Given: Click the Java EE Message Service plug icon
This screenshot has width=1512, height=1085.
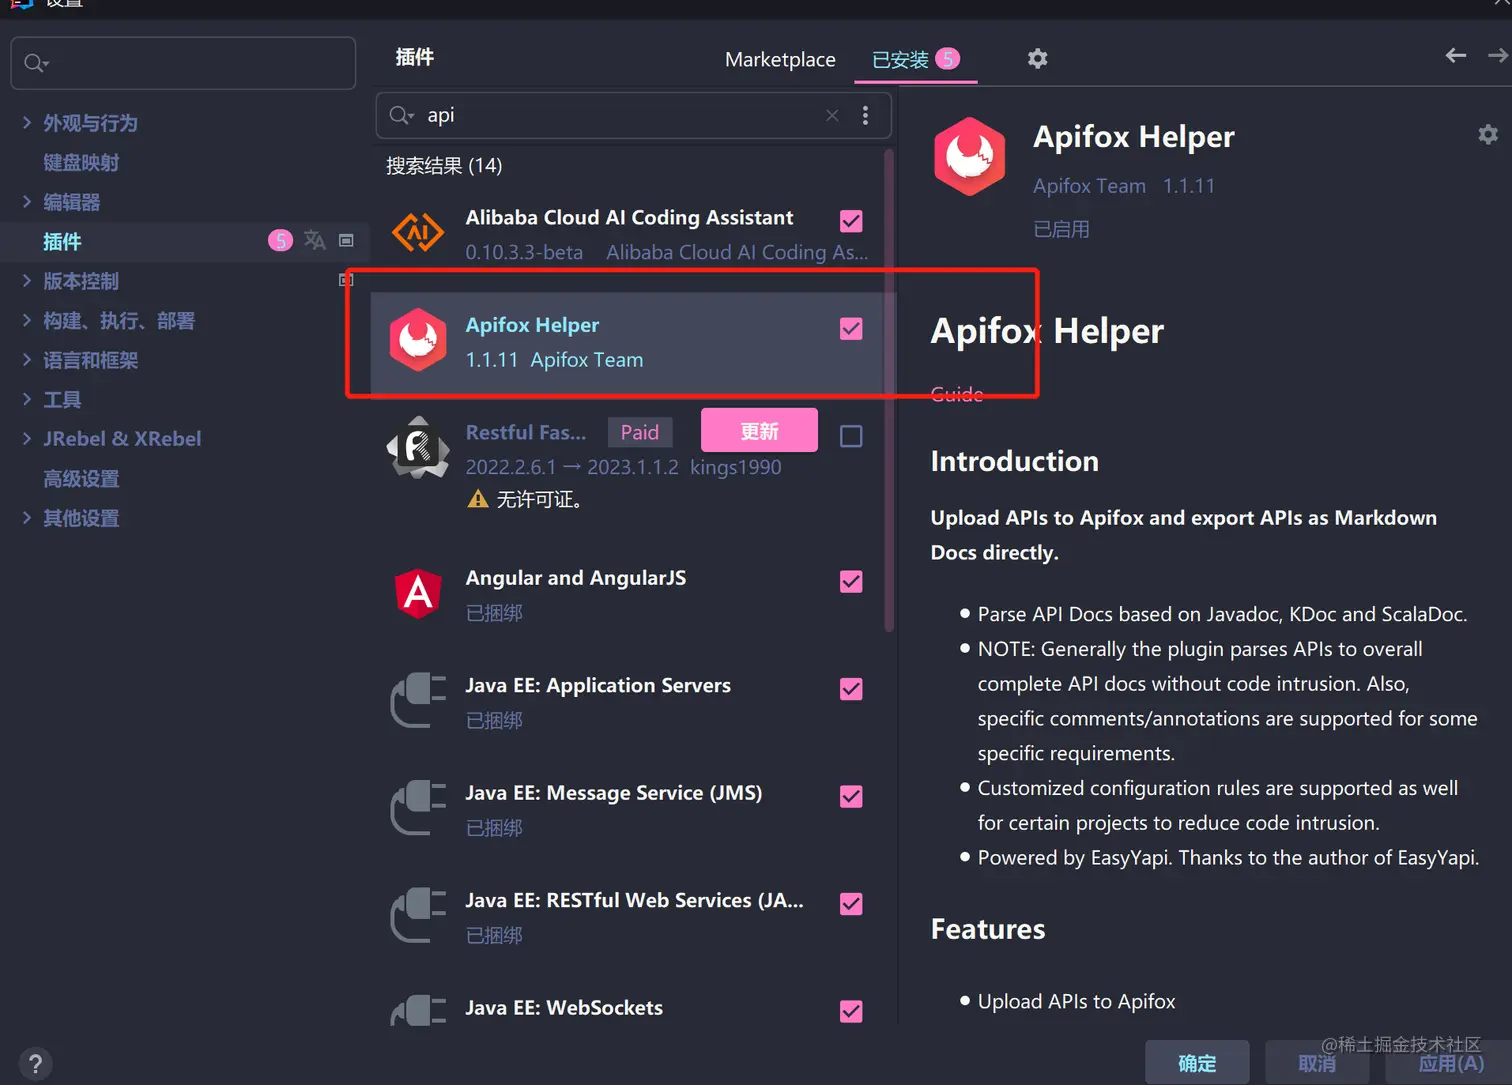Looking at the screenshot, I should point(418,807).
